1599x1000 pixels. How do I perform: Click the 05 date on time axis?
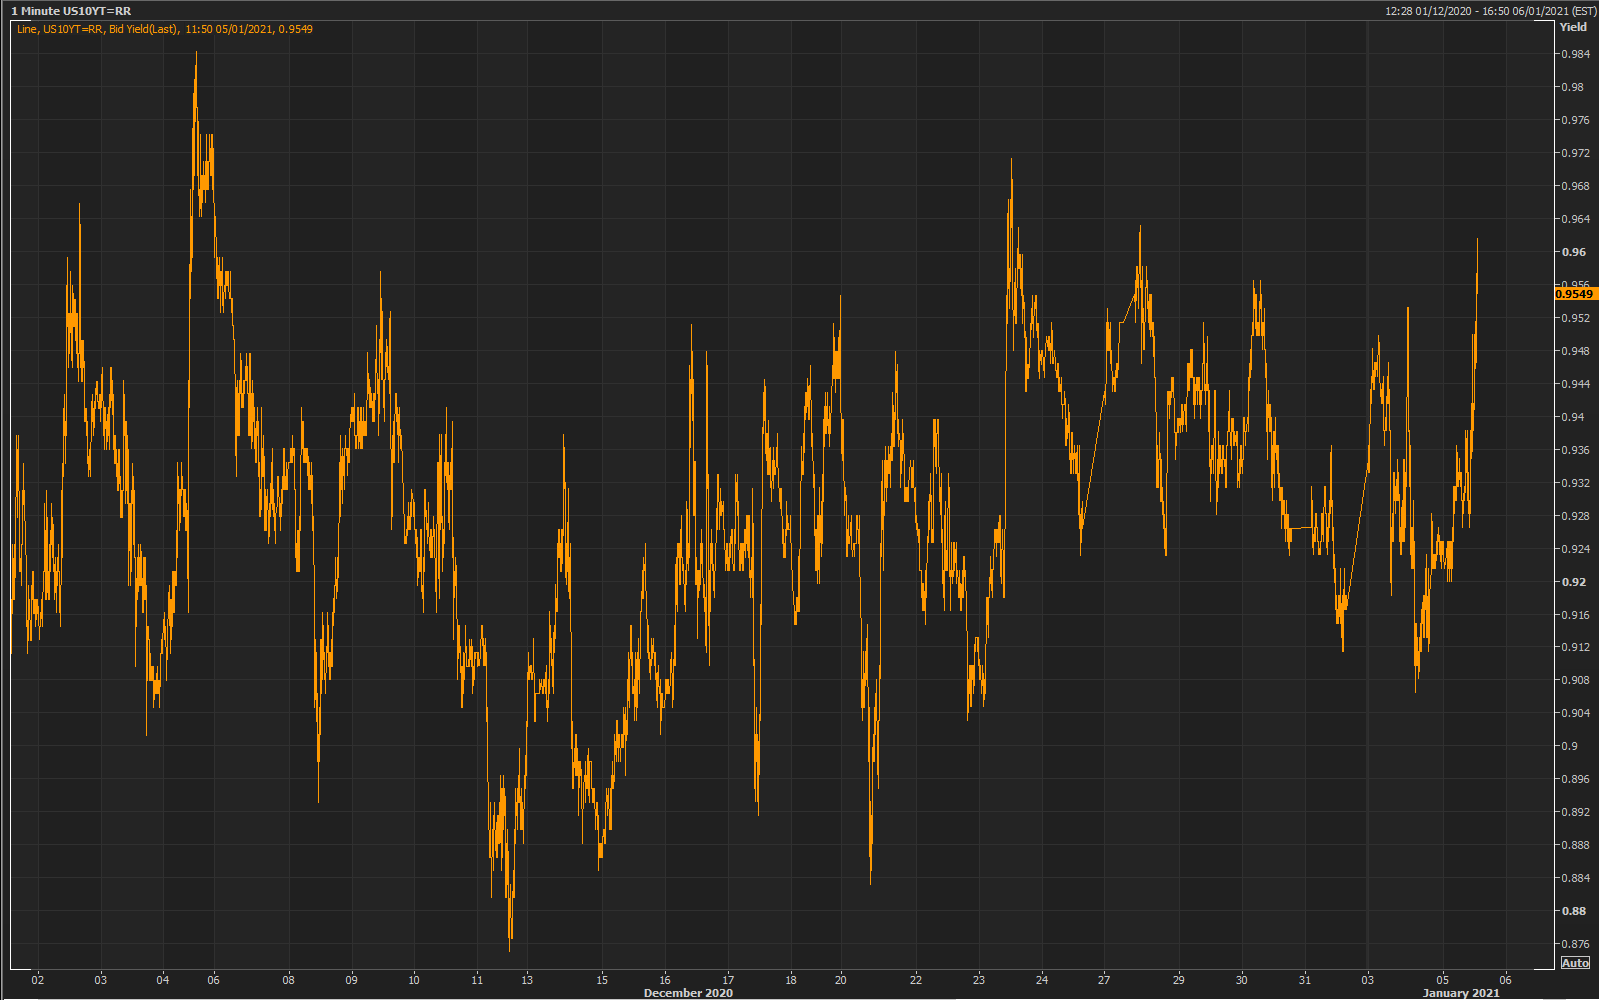[1443, 980]
